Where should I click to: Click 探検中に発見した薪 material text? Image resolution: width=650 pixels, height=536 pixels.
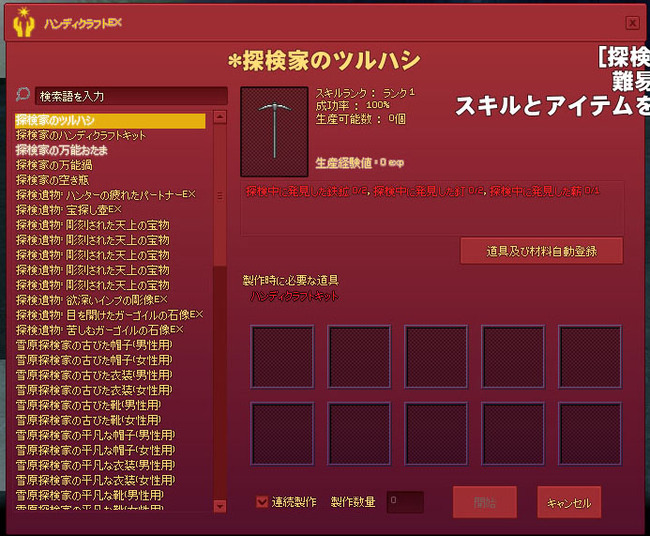(544, 191)
